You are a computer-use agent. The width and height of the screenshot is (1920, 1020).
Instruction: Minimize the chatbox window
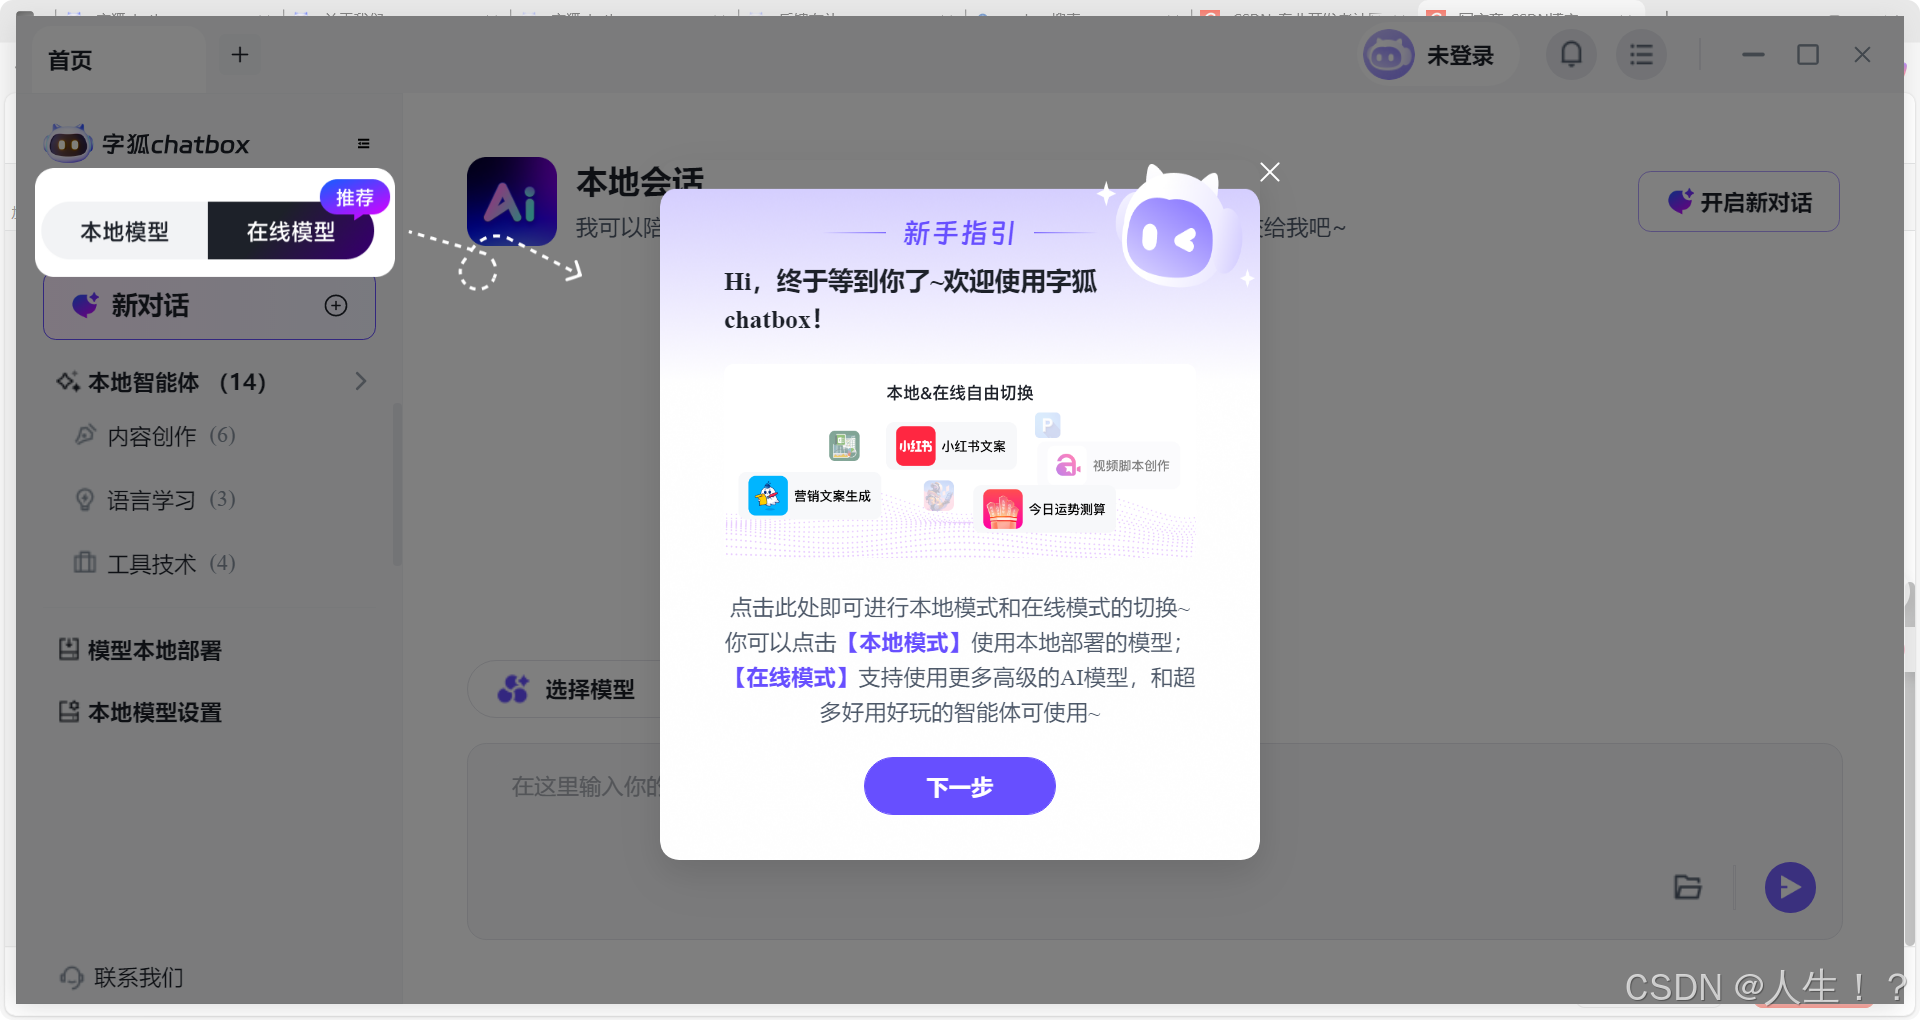pyautogui.click(x=1753, y=55)
